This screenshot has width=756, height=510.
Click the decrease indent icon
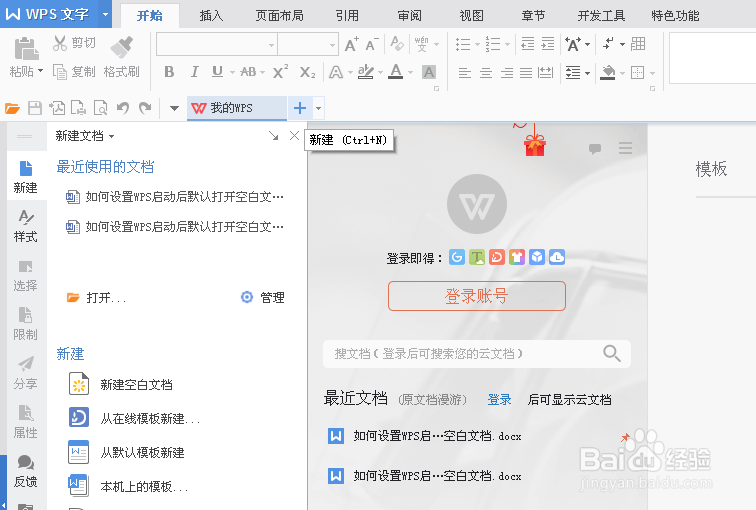coord(528,44)
